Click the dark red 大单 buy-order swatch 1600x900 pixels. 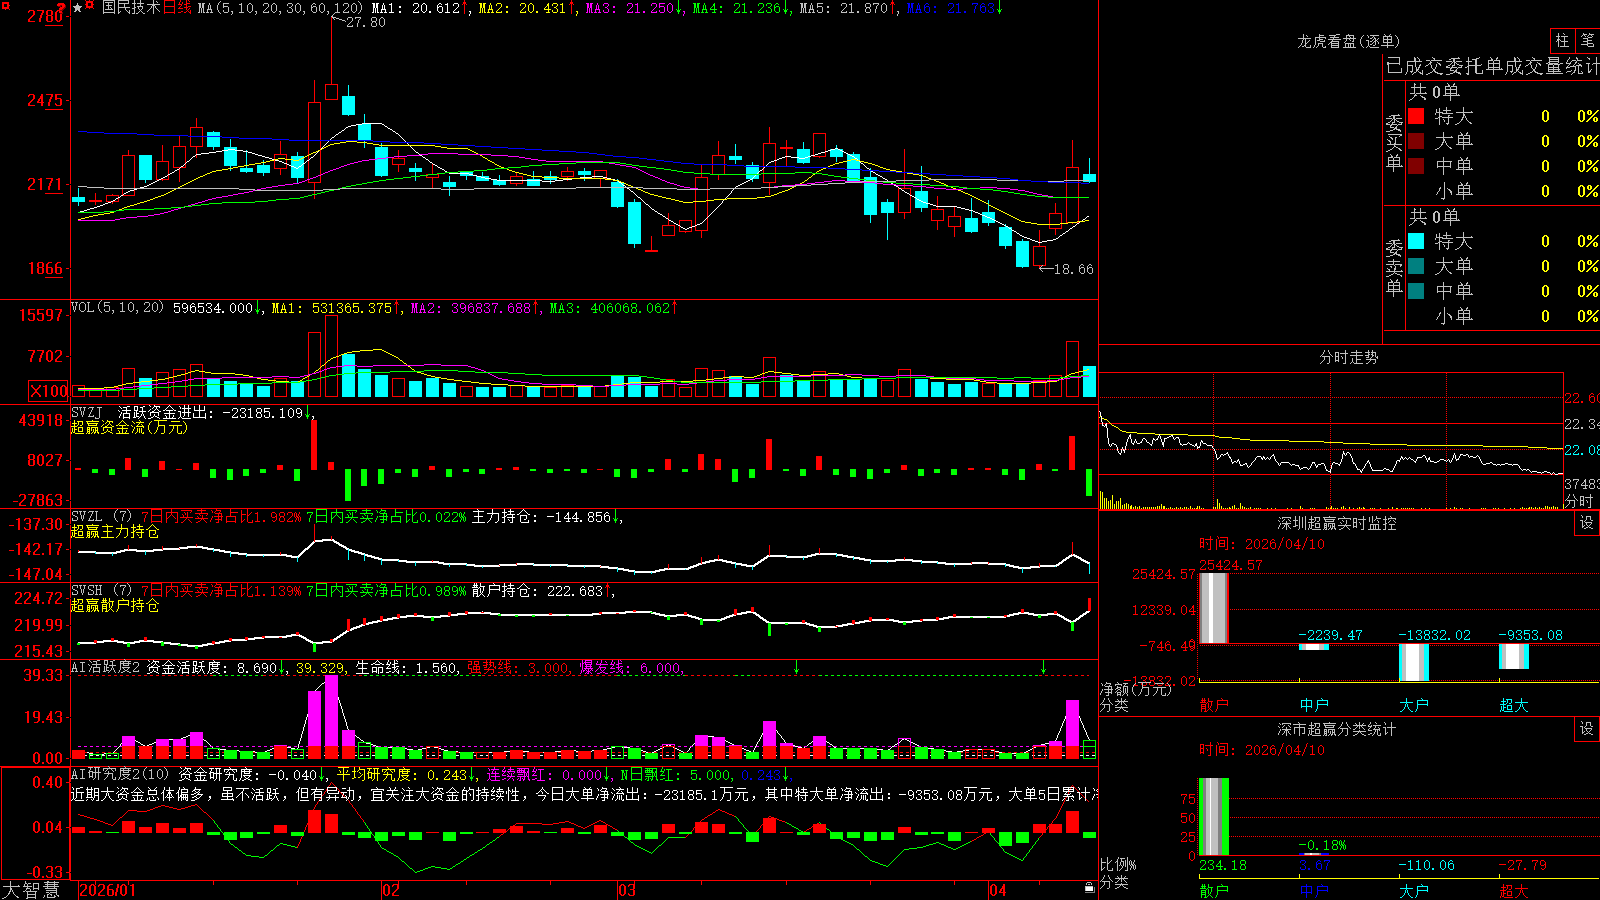[1416, 141]
